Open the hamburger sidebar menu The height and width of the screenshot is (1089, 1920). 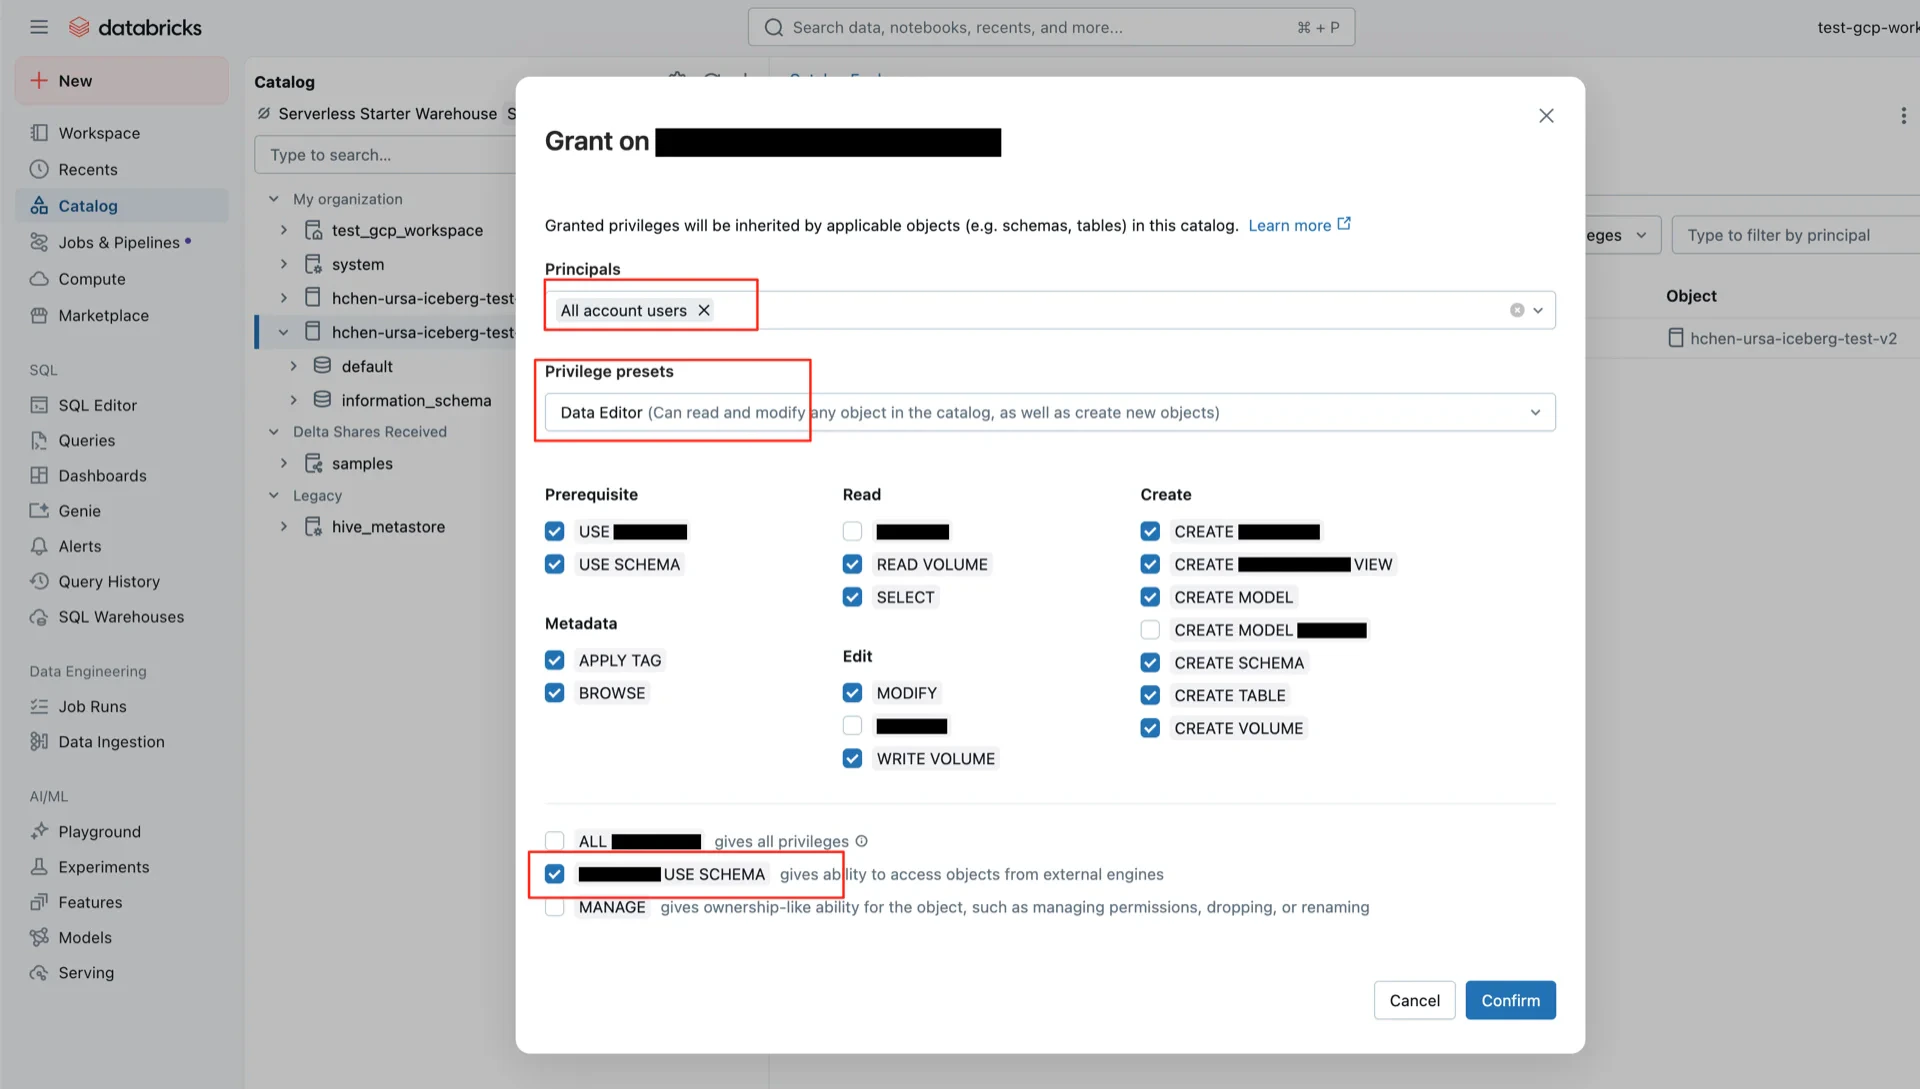tap(39, 27)
